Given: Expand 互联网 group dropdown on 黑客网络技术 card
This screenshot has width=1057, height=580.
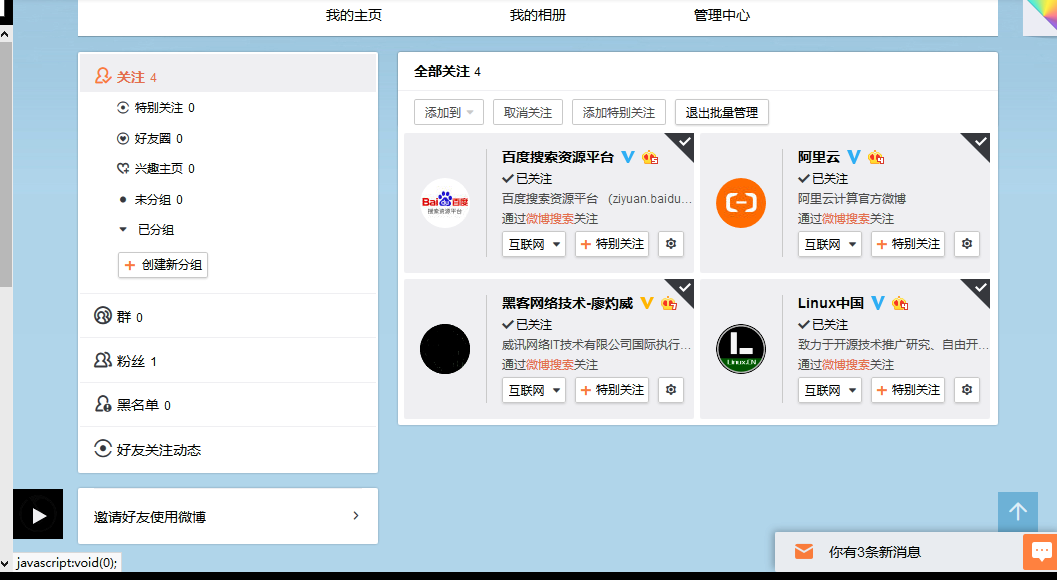Looking at the screenshot, I should (533, 390).
